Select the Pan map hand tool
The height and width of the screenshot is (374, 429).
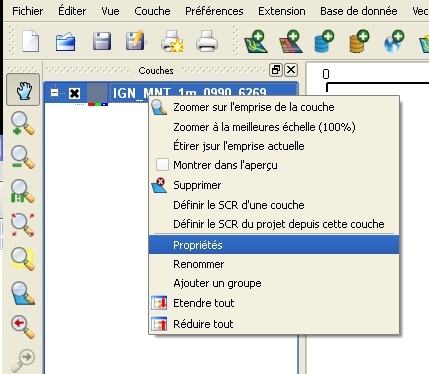click(23, 90)
